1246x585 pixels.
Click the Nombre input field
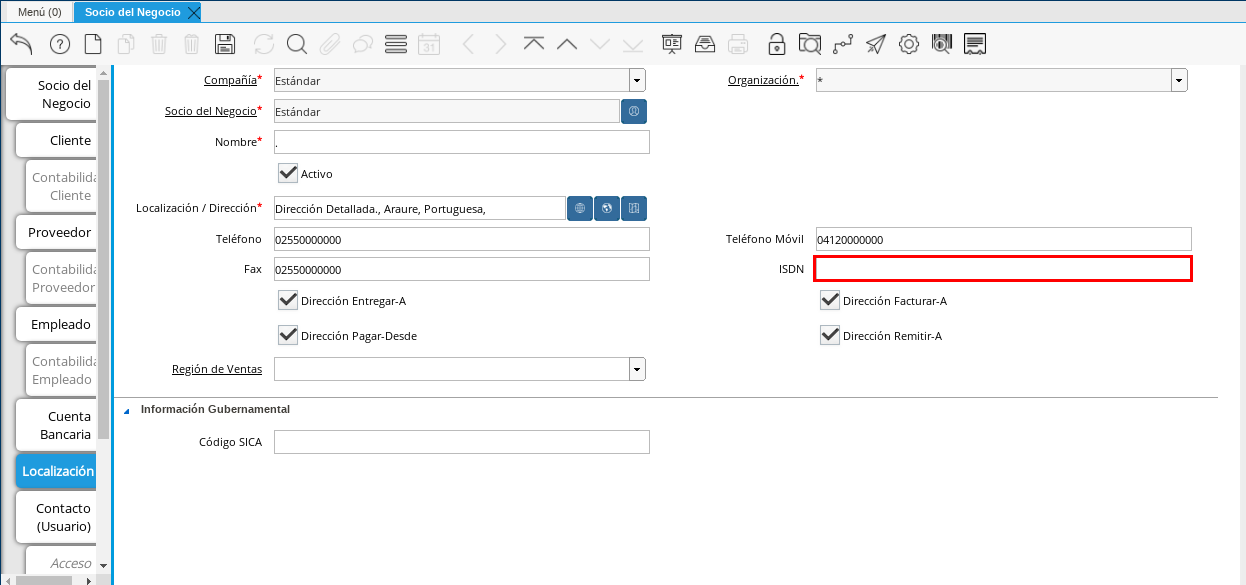click(x=462, y=142)
